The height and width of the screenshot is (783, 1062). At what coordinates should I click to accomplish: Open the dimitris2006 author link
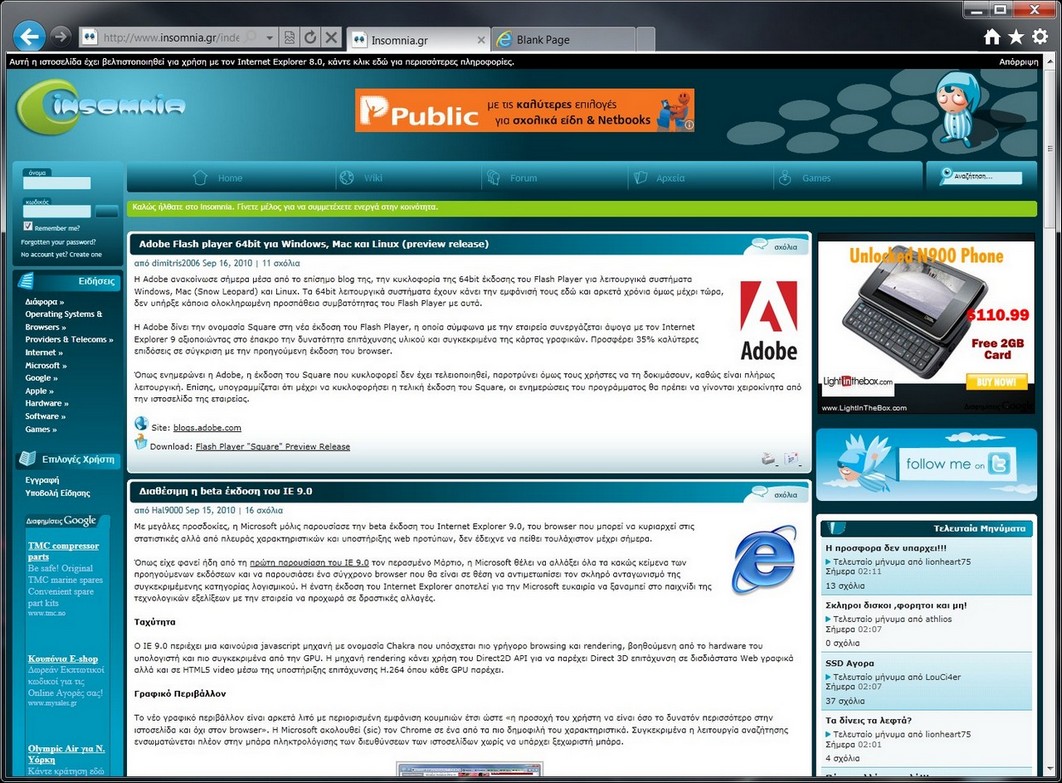tap(175, 263)
